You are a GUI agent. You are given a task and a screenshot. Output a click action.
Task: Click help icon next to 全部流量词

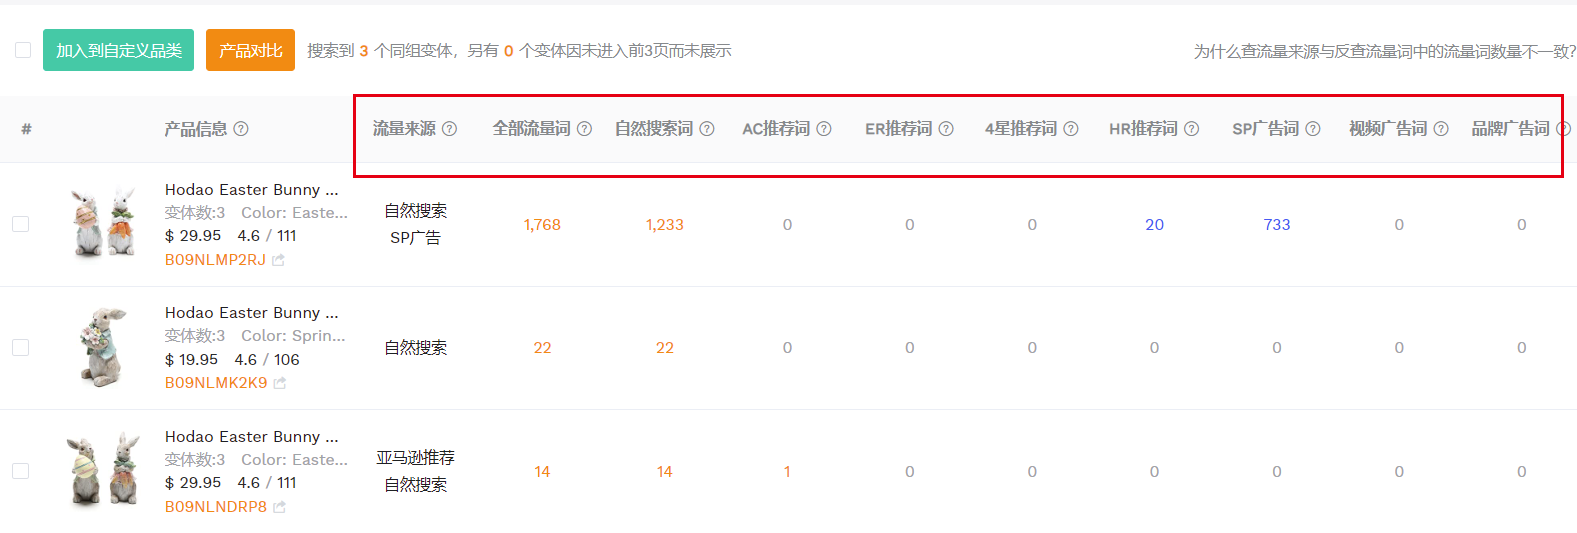point(585,129)
